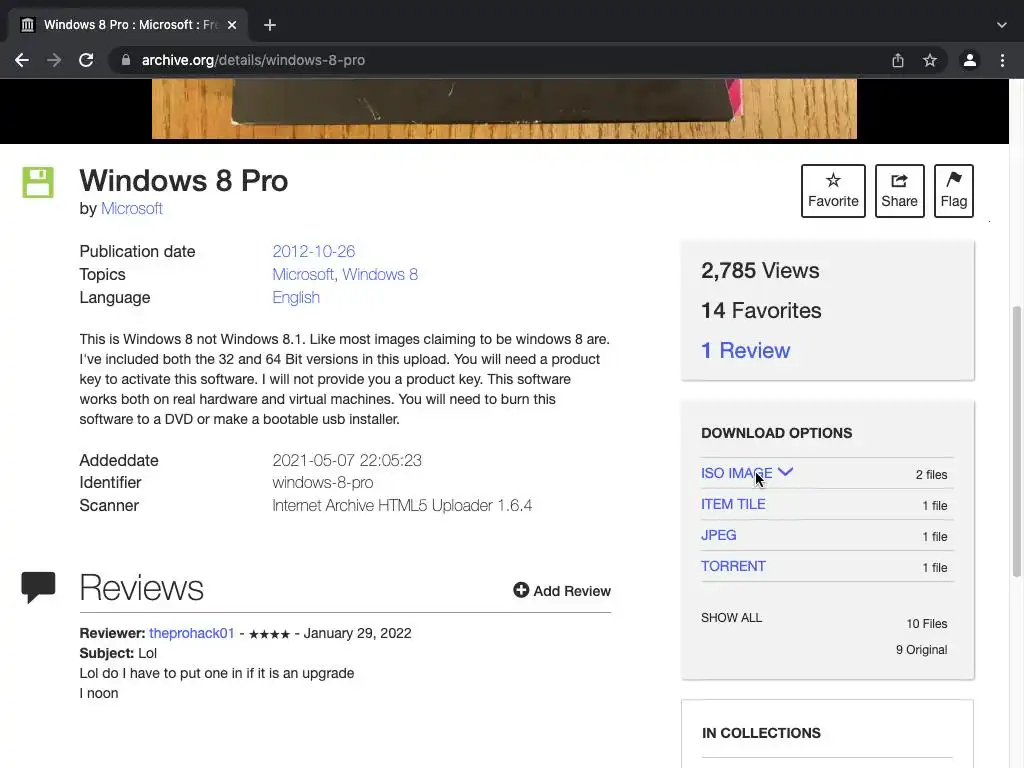Click the ISO IMAGE download link
Screen dimensions: 1024x768
coord(736,473)
